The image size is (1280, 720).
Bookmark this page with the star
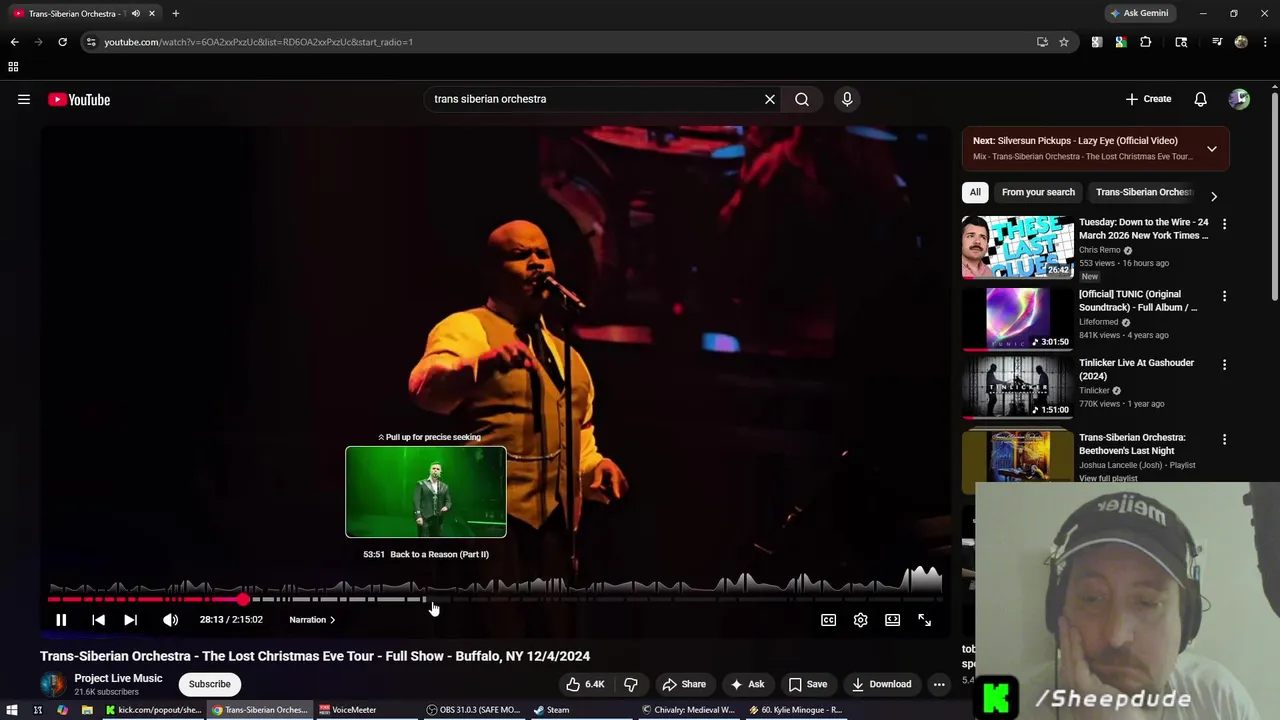coord(1064,42)
